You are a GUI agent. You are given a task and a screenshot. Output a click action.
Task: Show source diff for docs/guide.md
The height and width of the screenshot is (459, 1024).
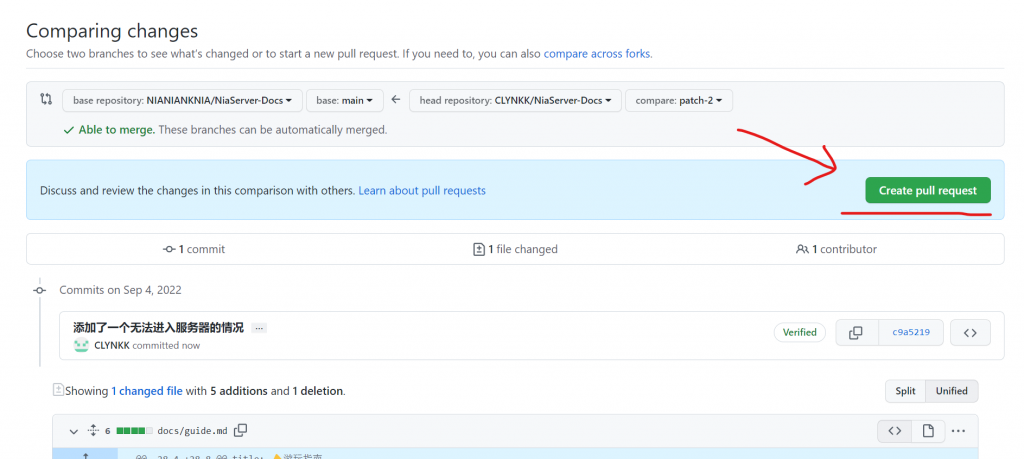coord(895,431)
